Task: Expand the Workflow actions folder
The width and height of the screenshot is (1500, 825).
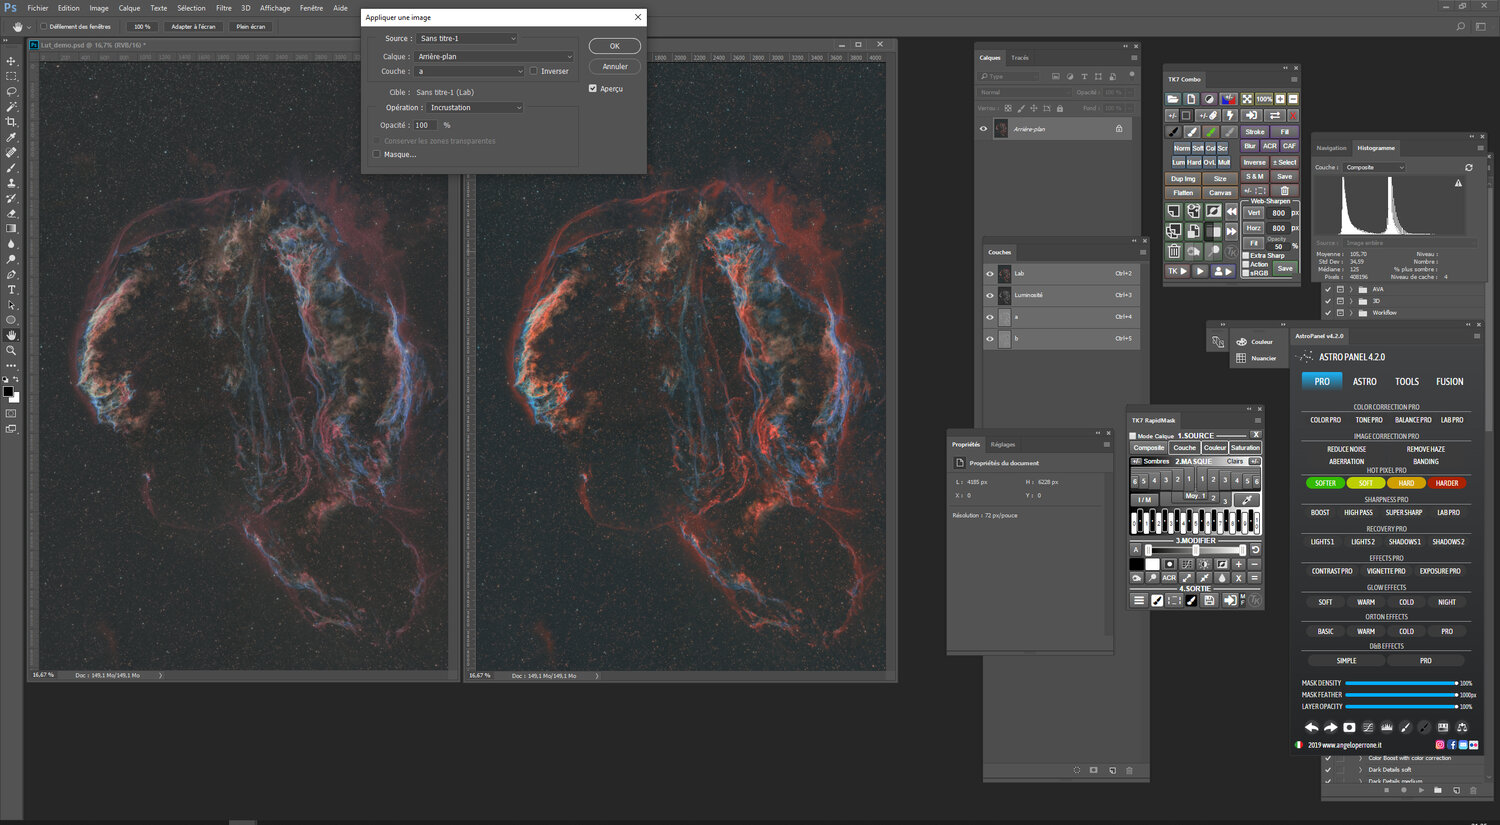Action: click(1351, 313)
